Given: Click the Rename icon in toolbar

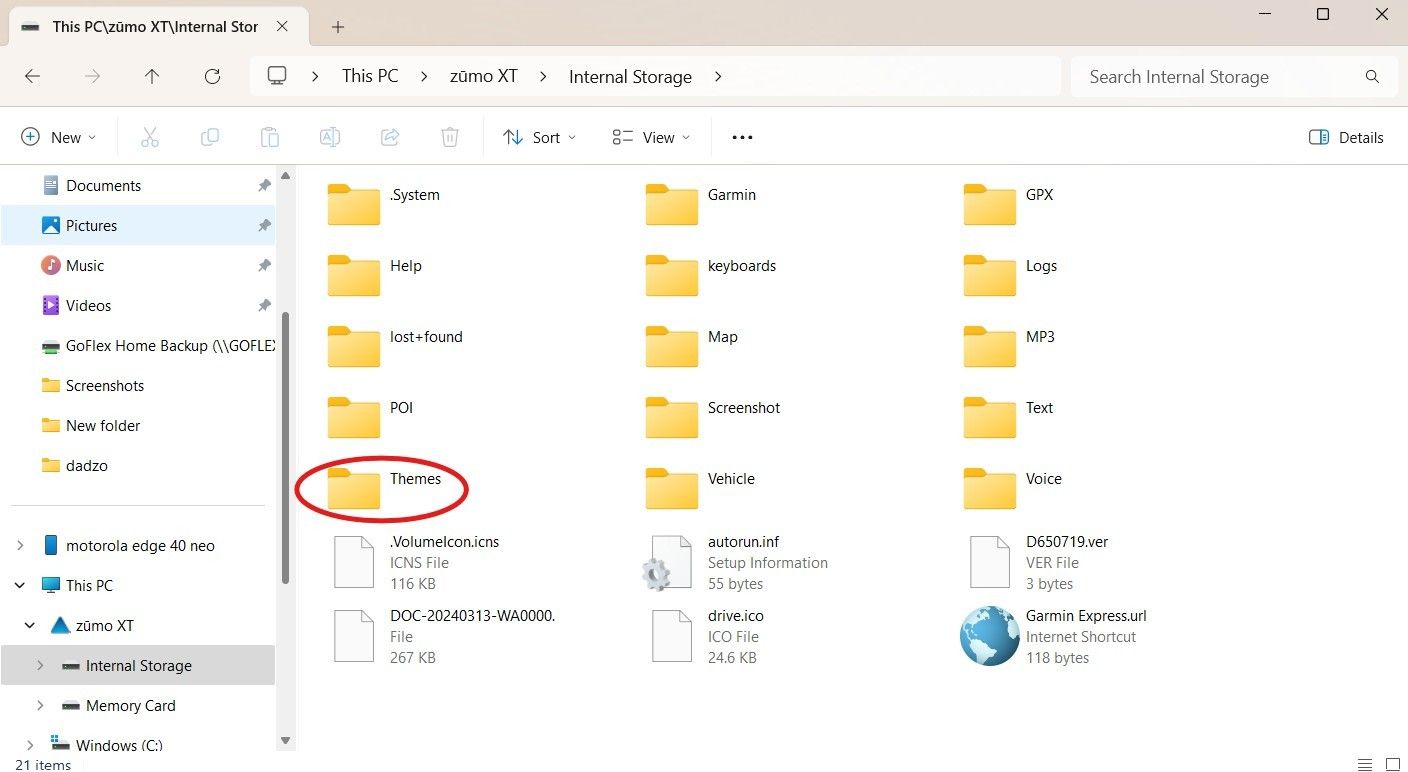Looking at the screenshot, I should 330,137.
